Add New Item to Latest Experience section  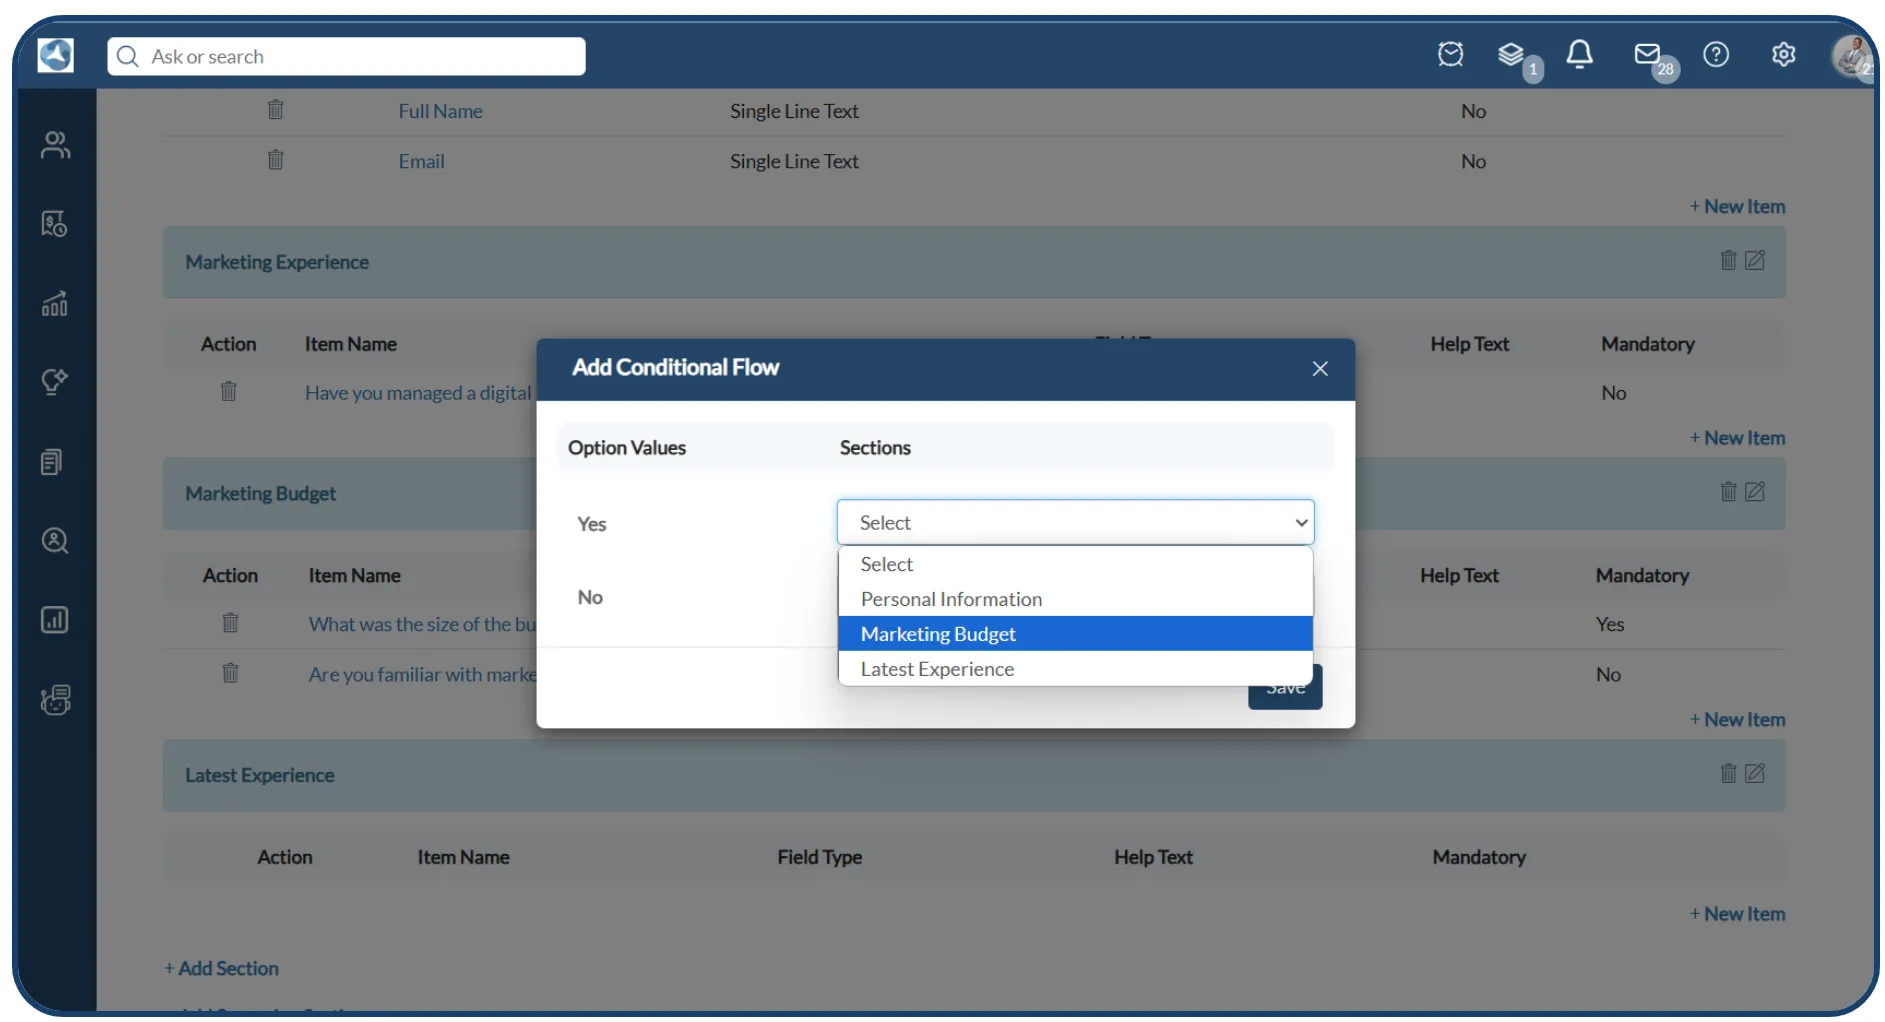[1737, 913]
